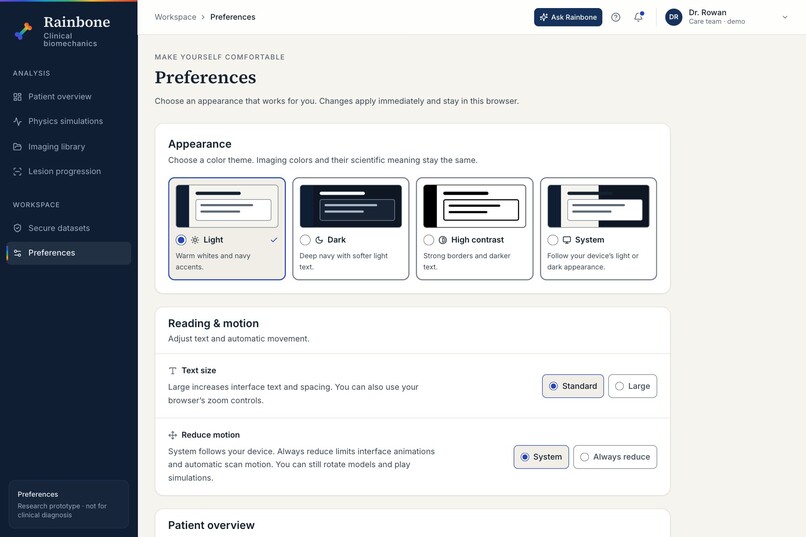Click the Reading & motion heading
The width and height of the screenshot is (806, 537).
[213, 323]
